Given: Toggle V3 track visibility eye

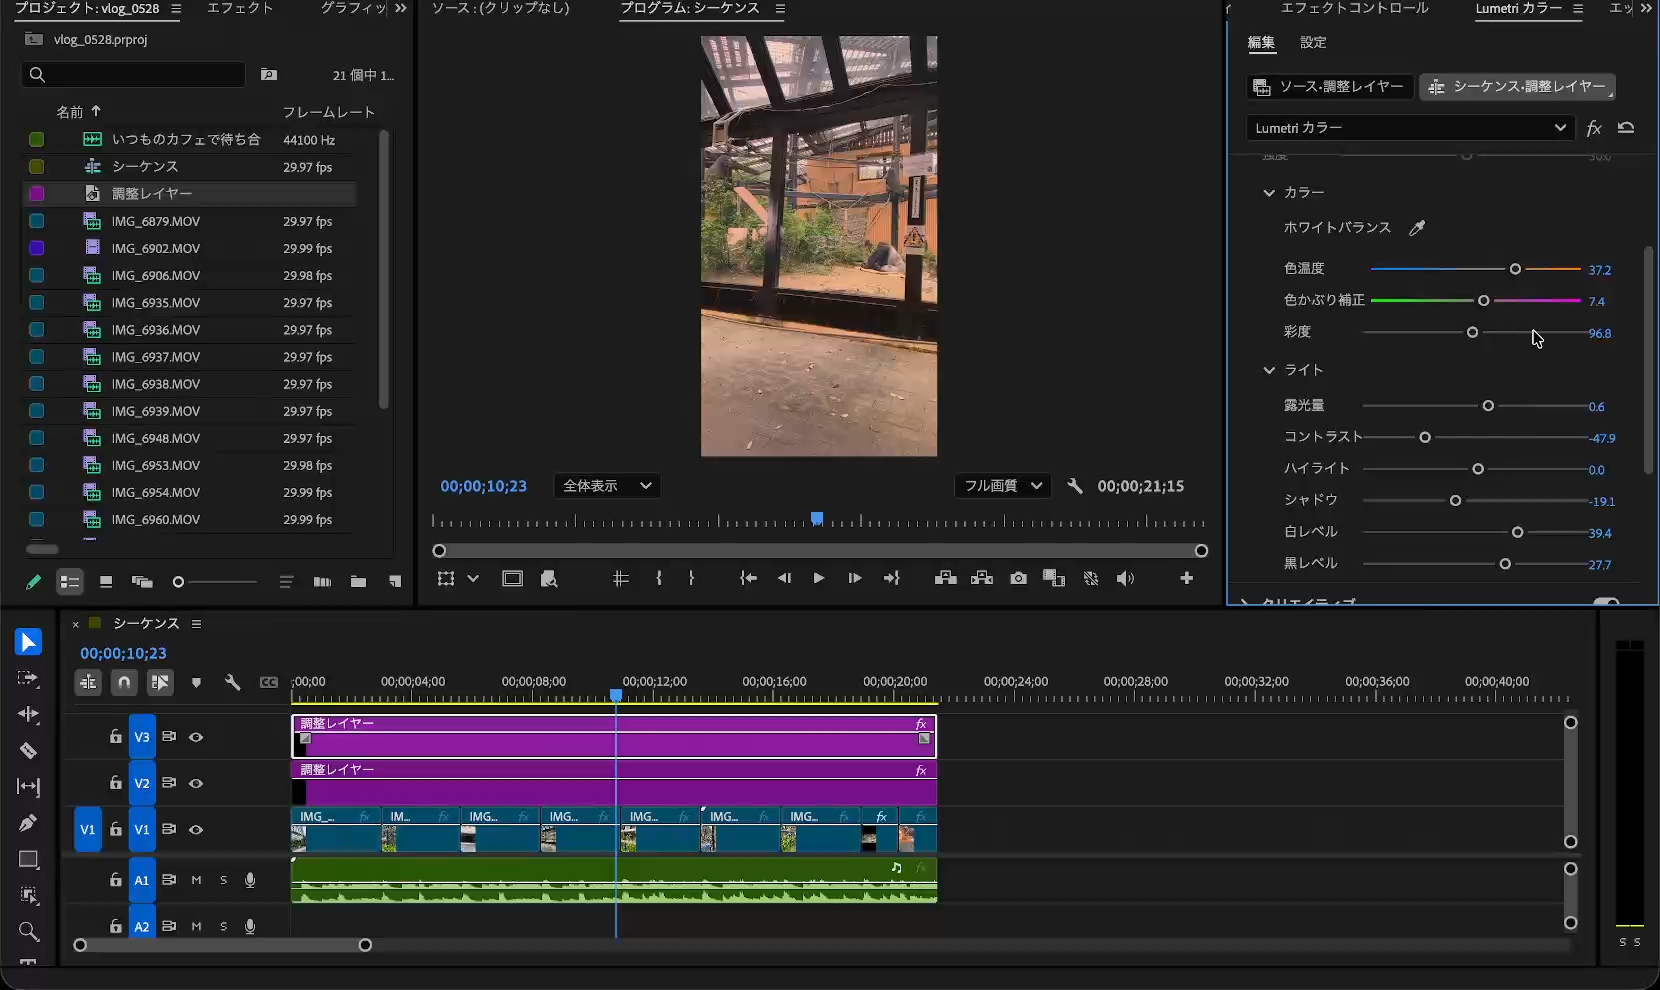Looking at the screenshot, I should point(196,737).
